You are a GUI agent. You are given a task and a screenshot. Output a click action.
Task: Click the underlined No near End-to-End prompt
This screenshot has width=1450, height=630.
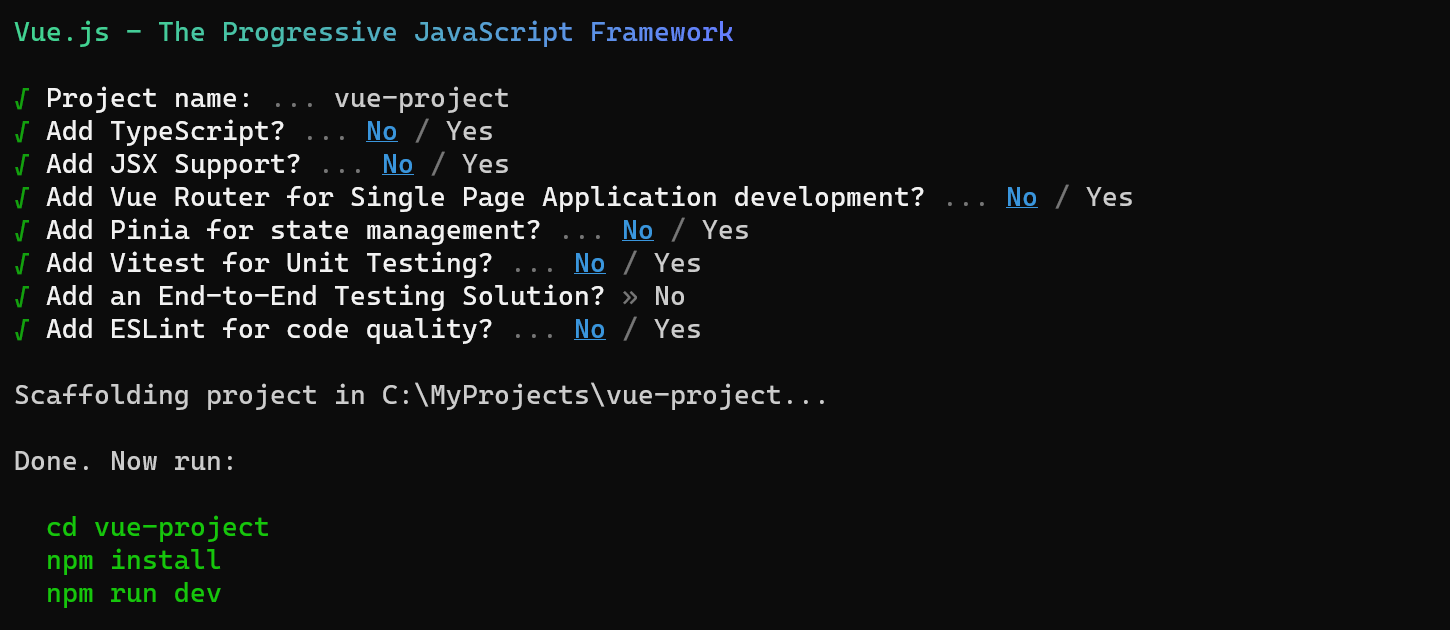pyautogui.click(x=668, y=295)
